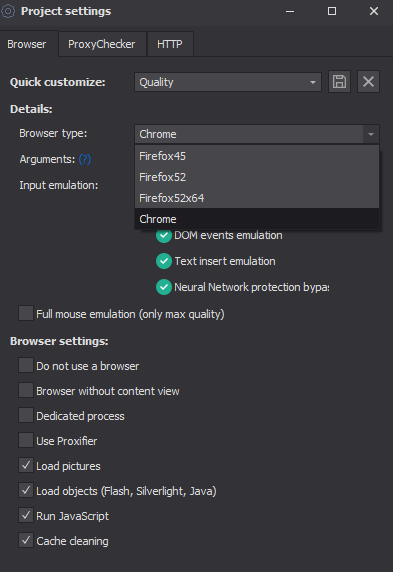Viewport: 393px width, 572px height.
Task: Select Firefox45 from browser list
Action: click(x=257, y=156)
